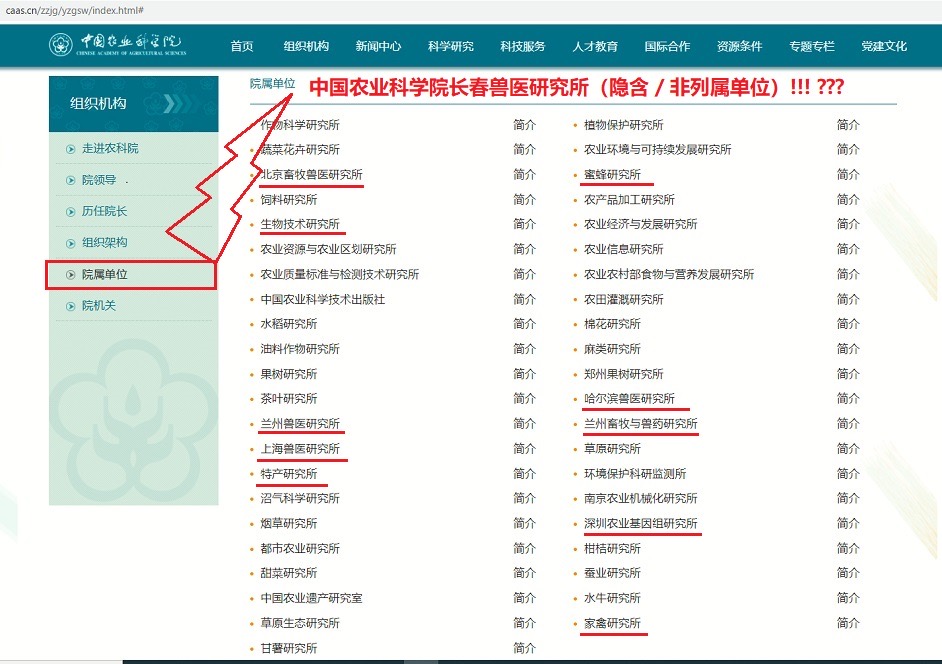Image resolution: width=942 pixels, height=664 pixels.
Task: Click 简介 beside 水稻研究所
Action: pyautogui.click(x=524, y=324)
